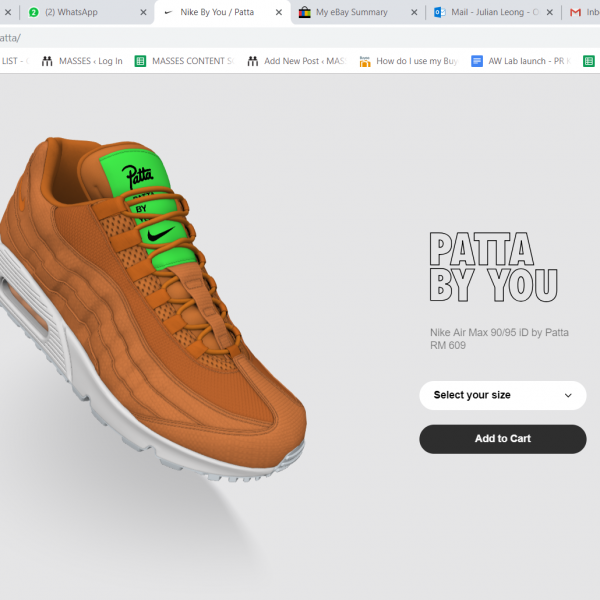This screenshot has height=600, width=600.
Task: Click the Gmail Inbox tab icon
Action: click(575, 12)
